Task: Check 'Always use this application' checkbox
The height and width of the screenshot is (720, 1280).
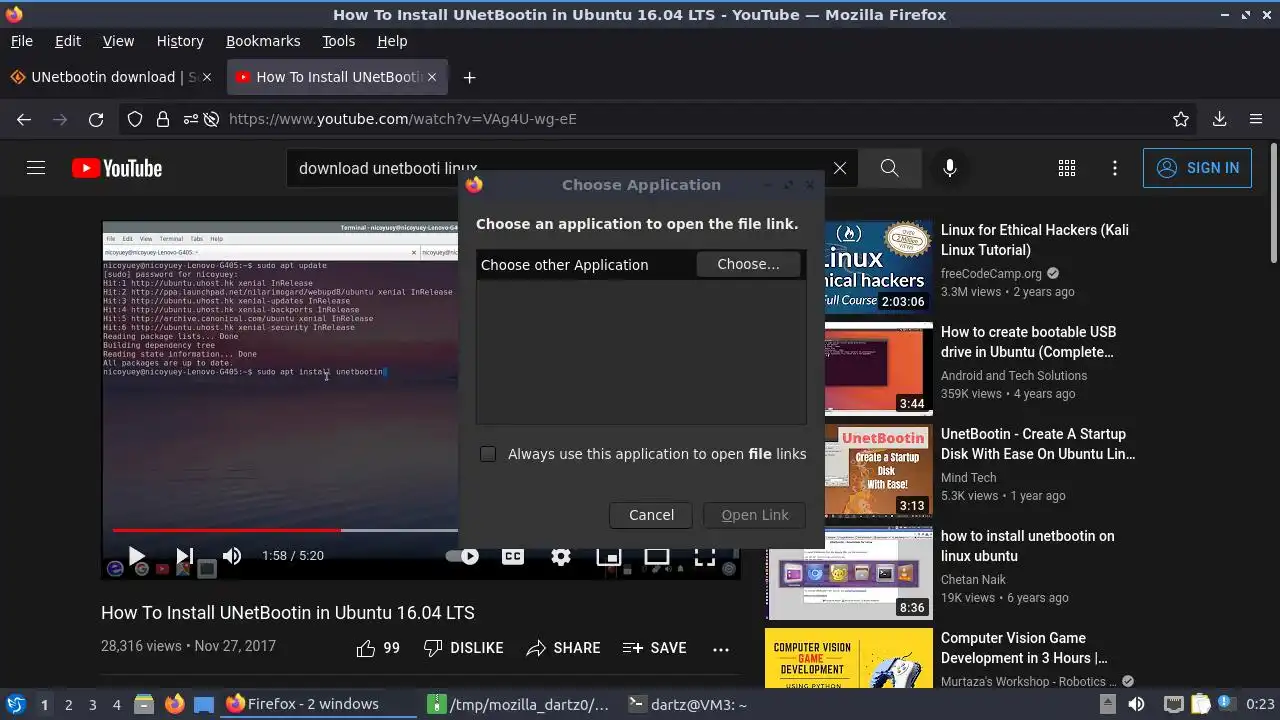Action: click(x=488, y=454)
